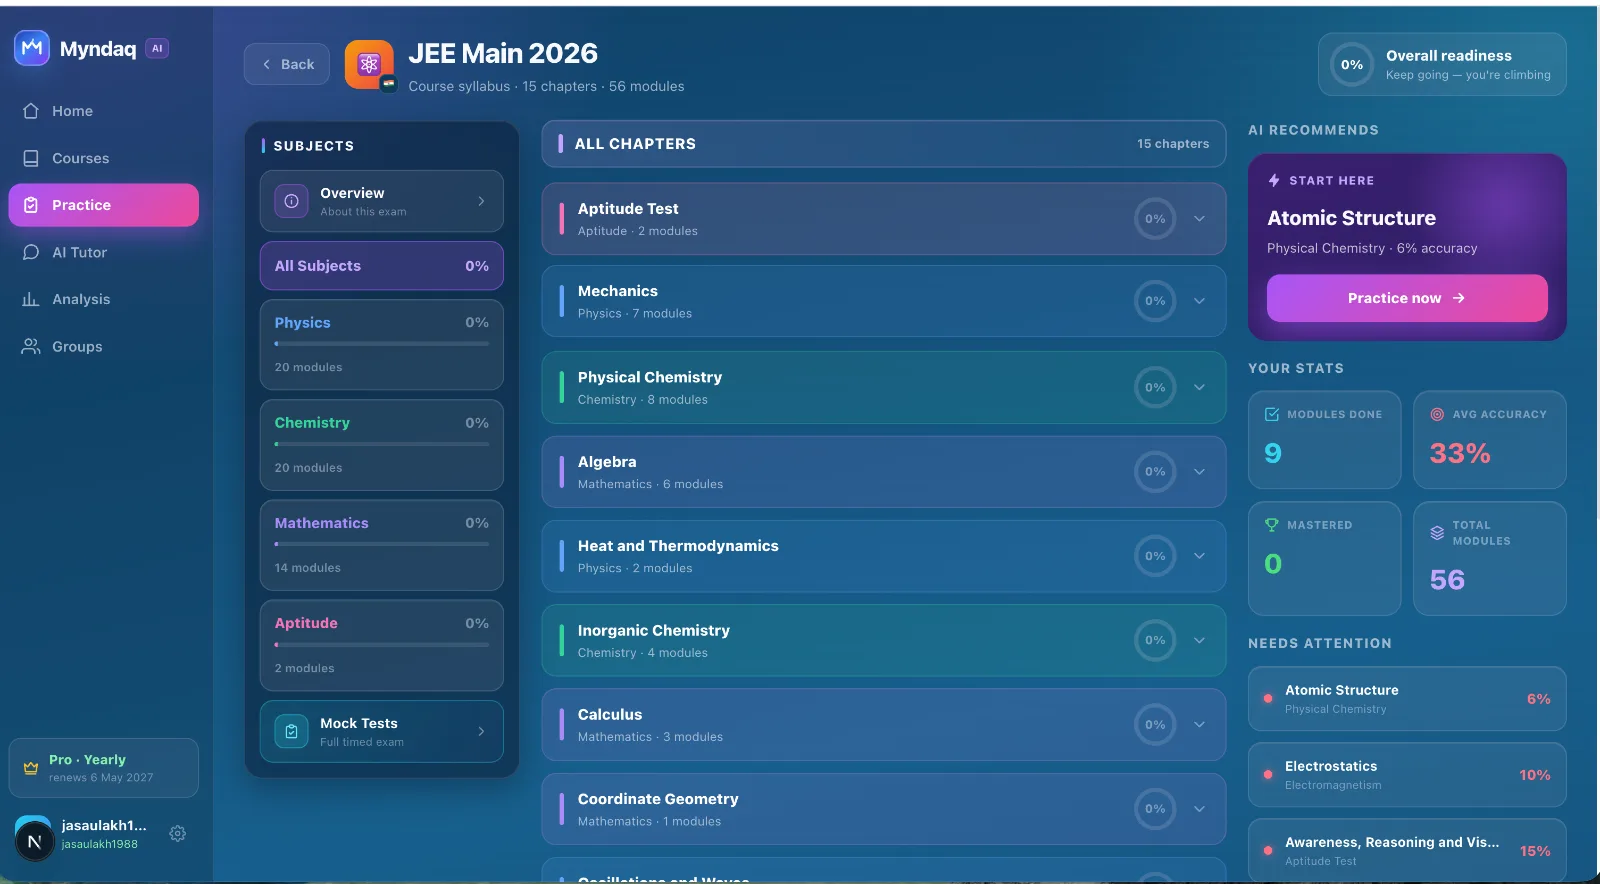This screenshot has width=1600, height=884.
Task: Open Electrostatics needs-attention item
Action: 1407,775
